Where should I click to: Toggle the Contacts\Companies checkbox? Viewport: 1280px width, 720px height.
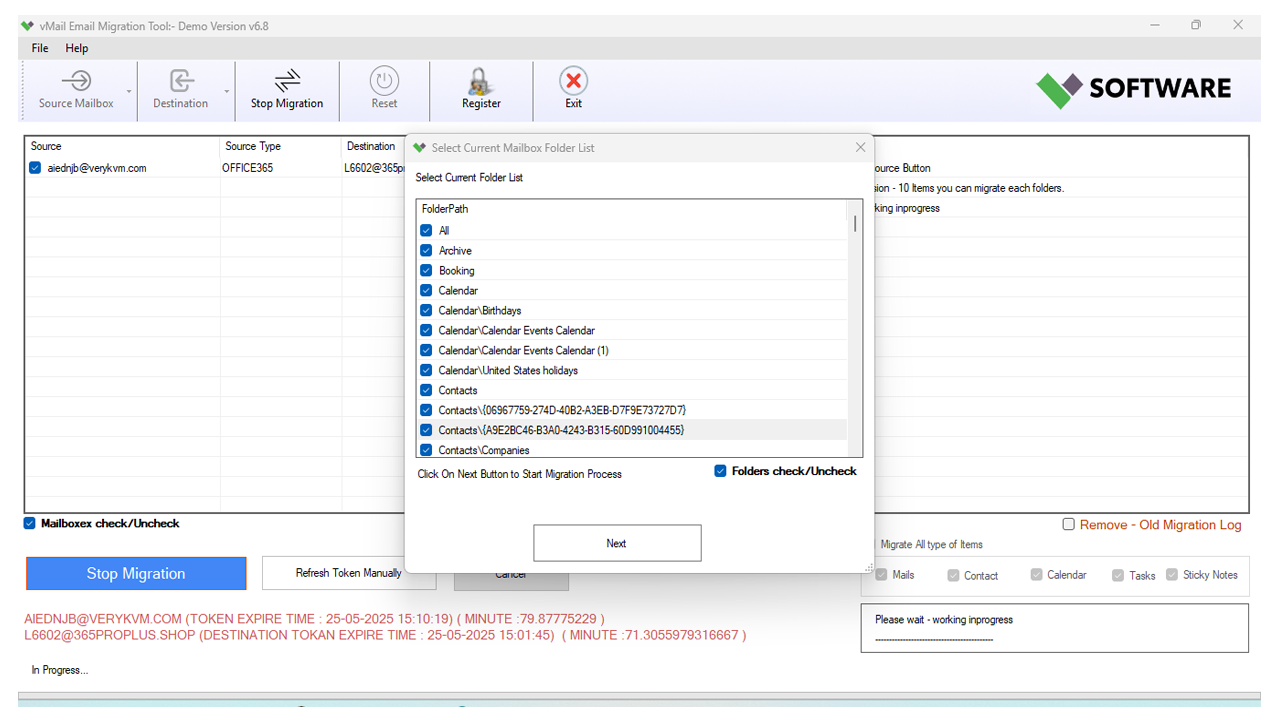(426, 450)
